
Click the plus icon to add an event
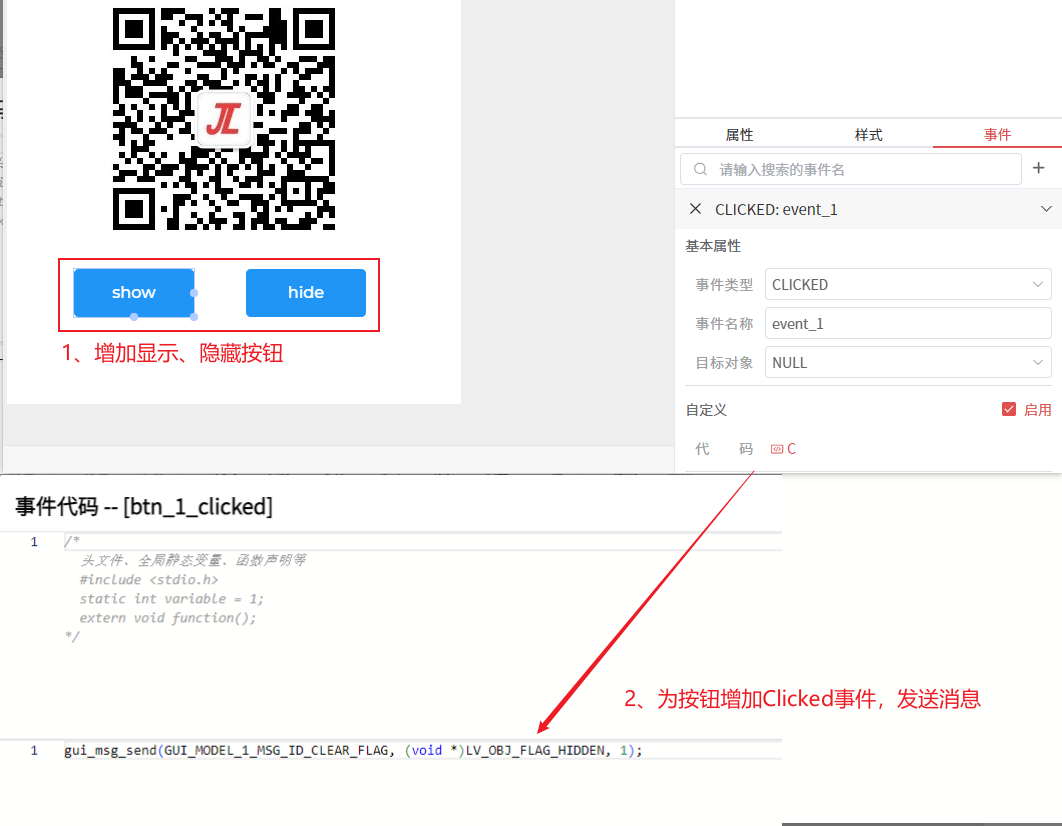[1038, 168]
